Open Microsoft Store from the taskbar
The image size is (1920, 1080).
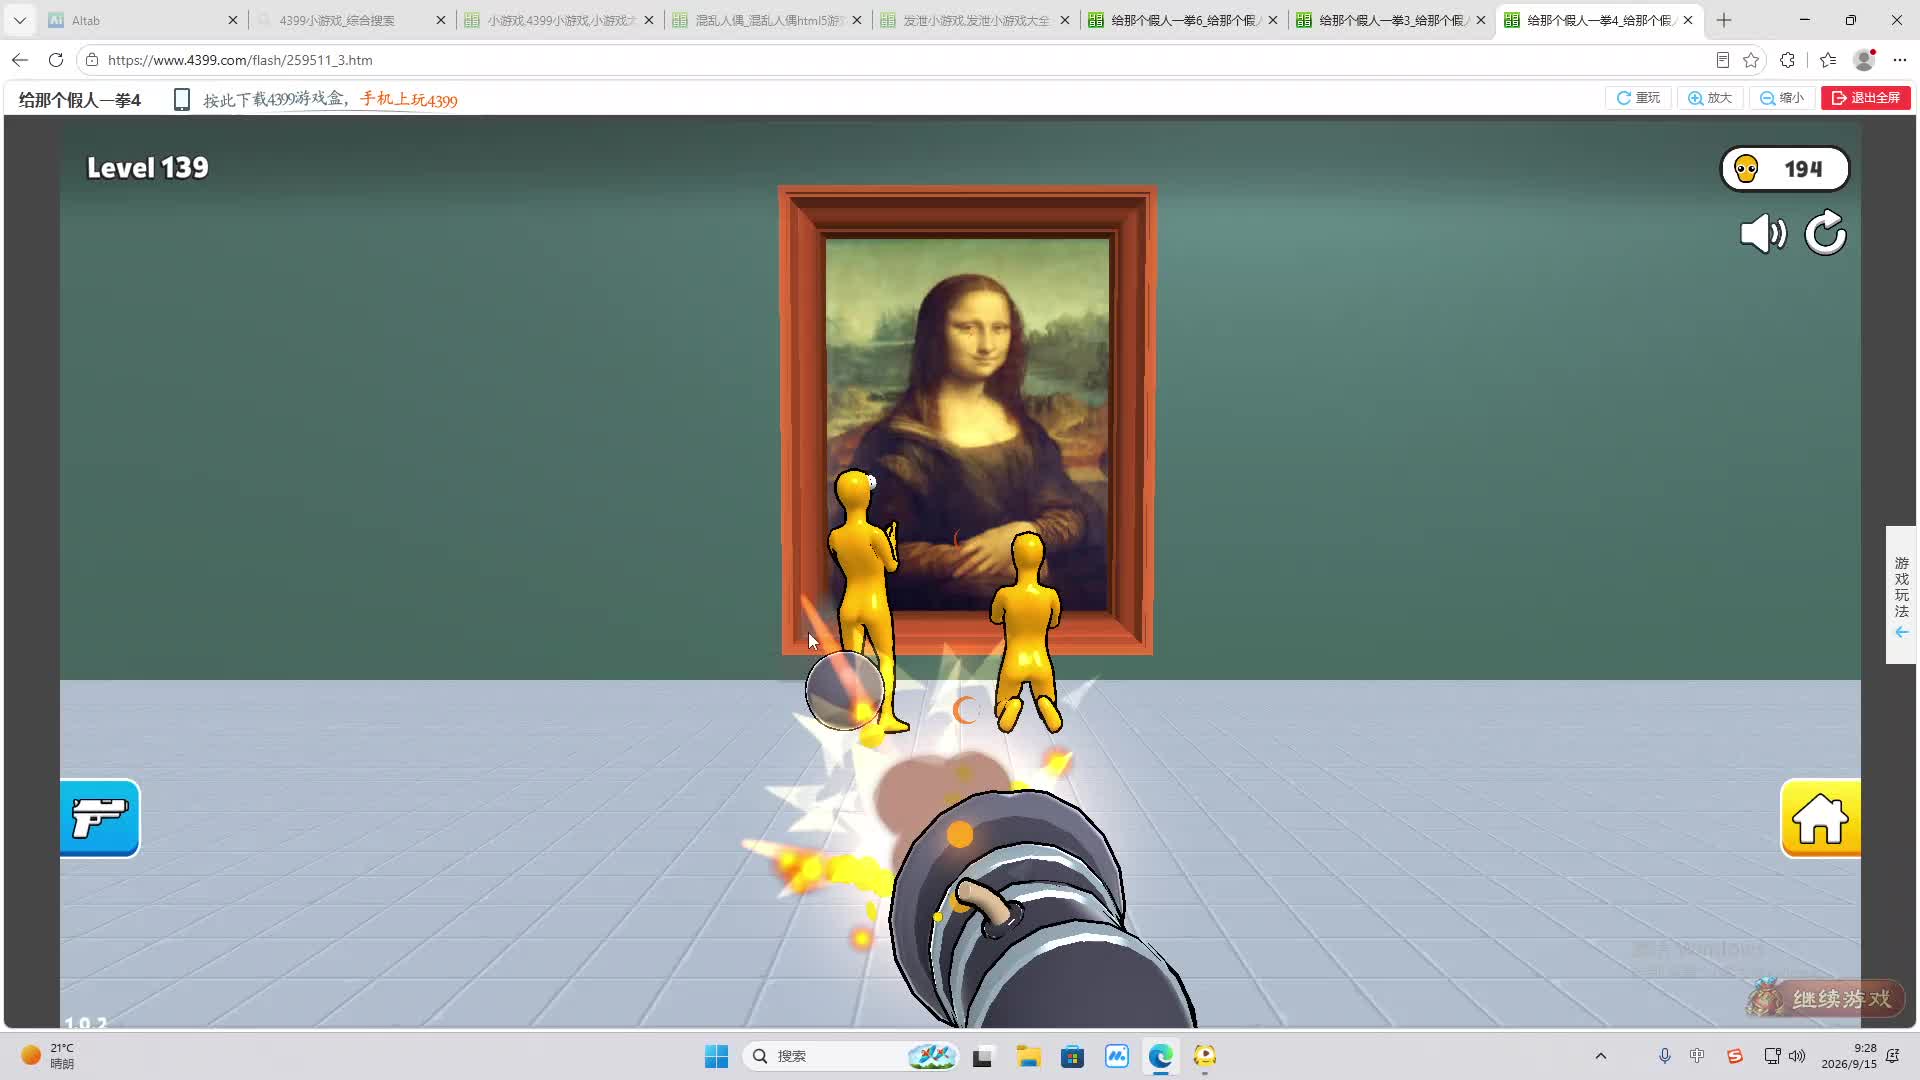1072,1056
